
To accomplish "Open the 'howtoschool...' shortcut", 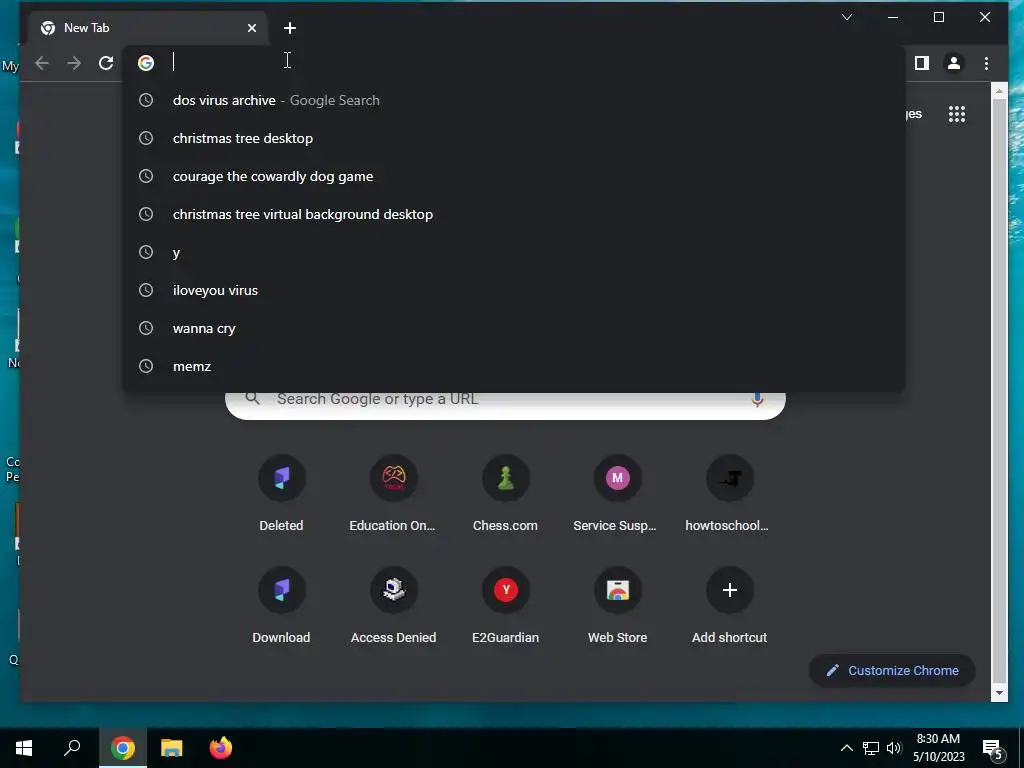I will [729, 493].
